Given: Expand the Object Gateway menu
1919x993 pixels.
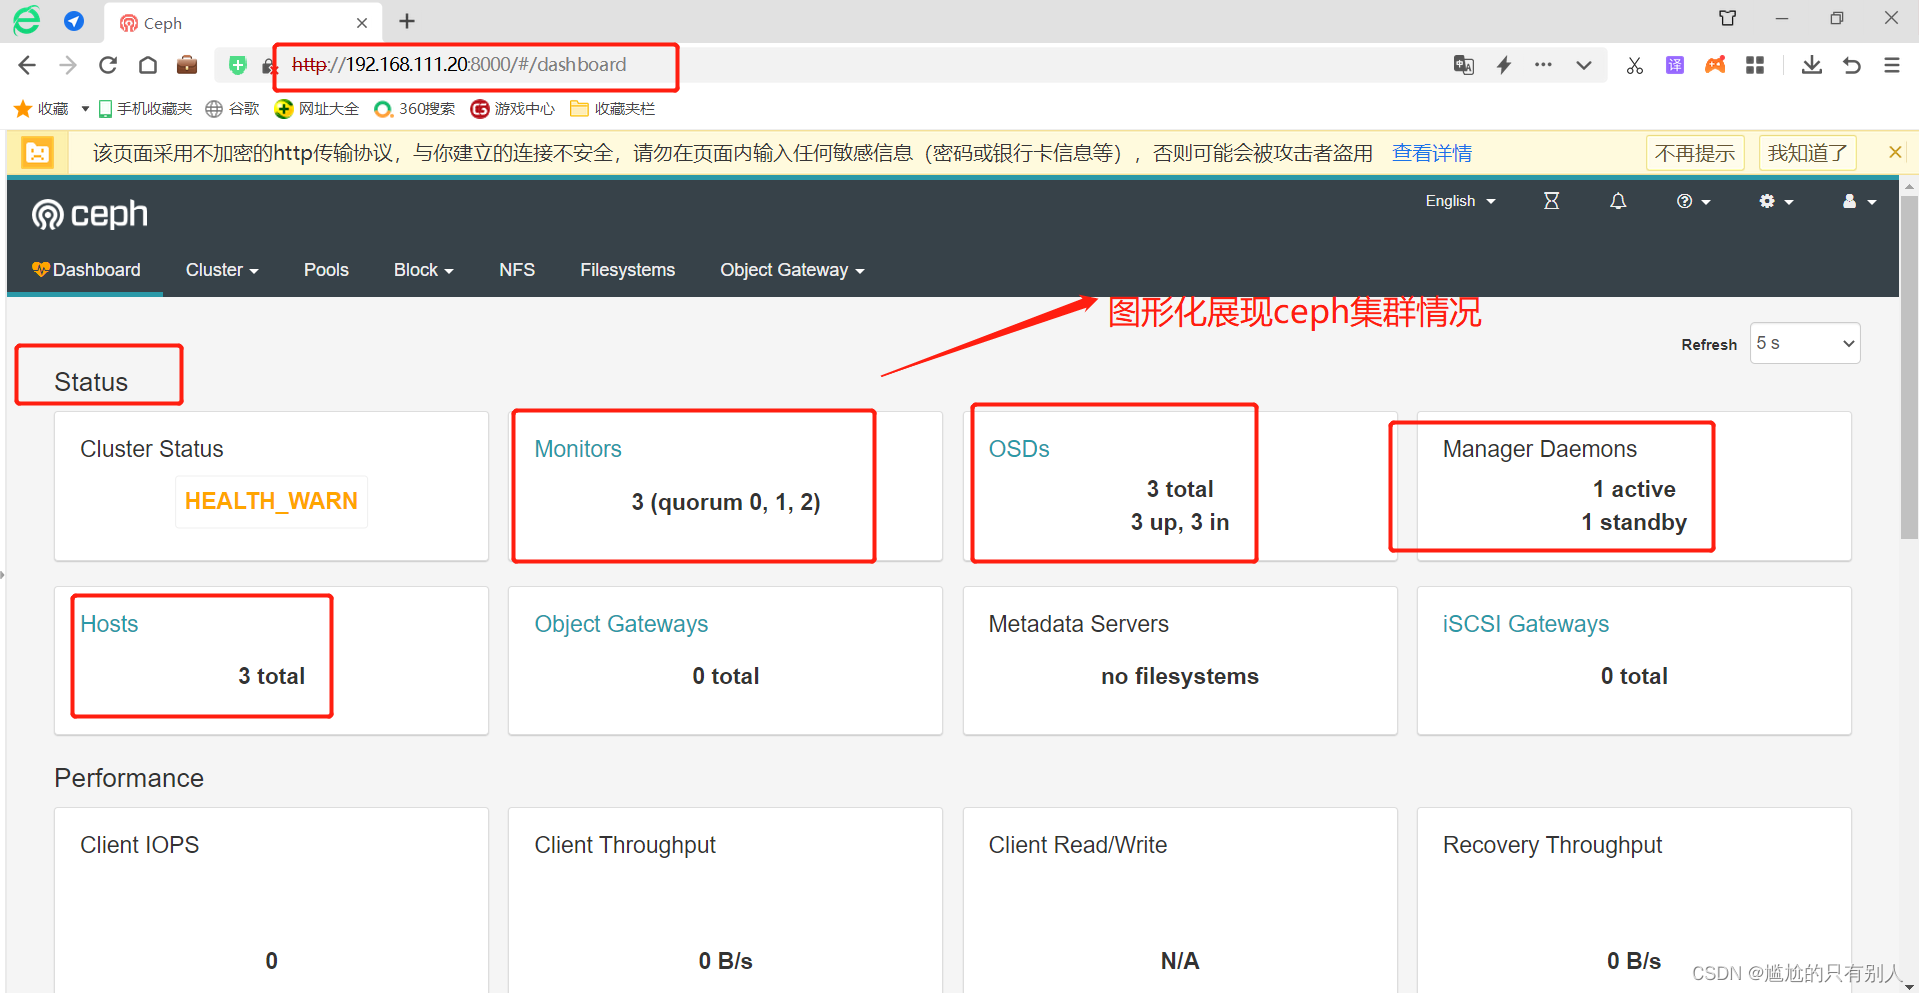Looking at the screenshot, I should tap(792, 270).
